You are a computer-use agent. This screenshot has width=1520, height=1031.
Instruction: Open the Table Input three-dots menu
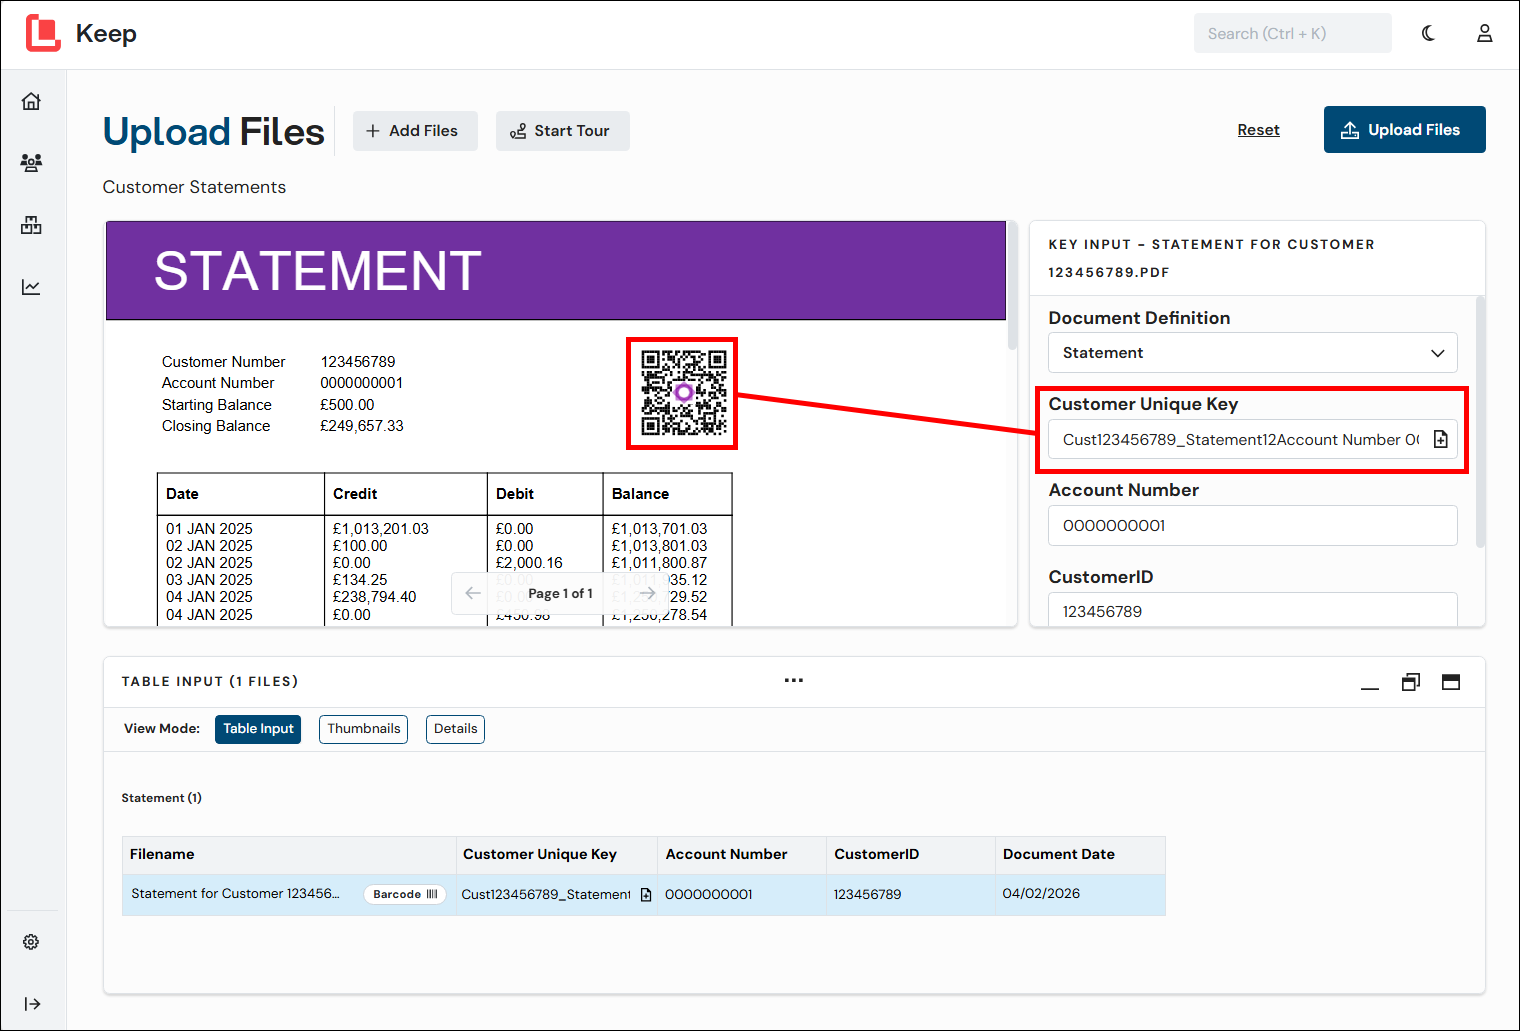coord(794,680)
